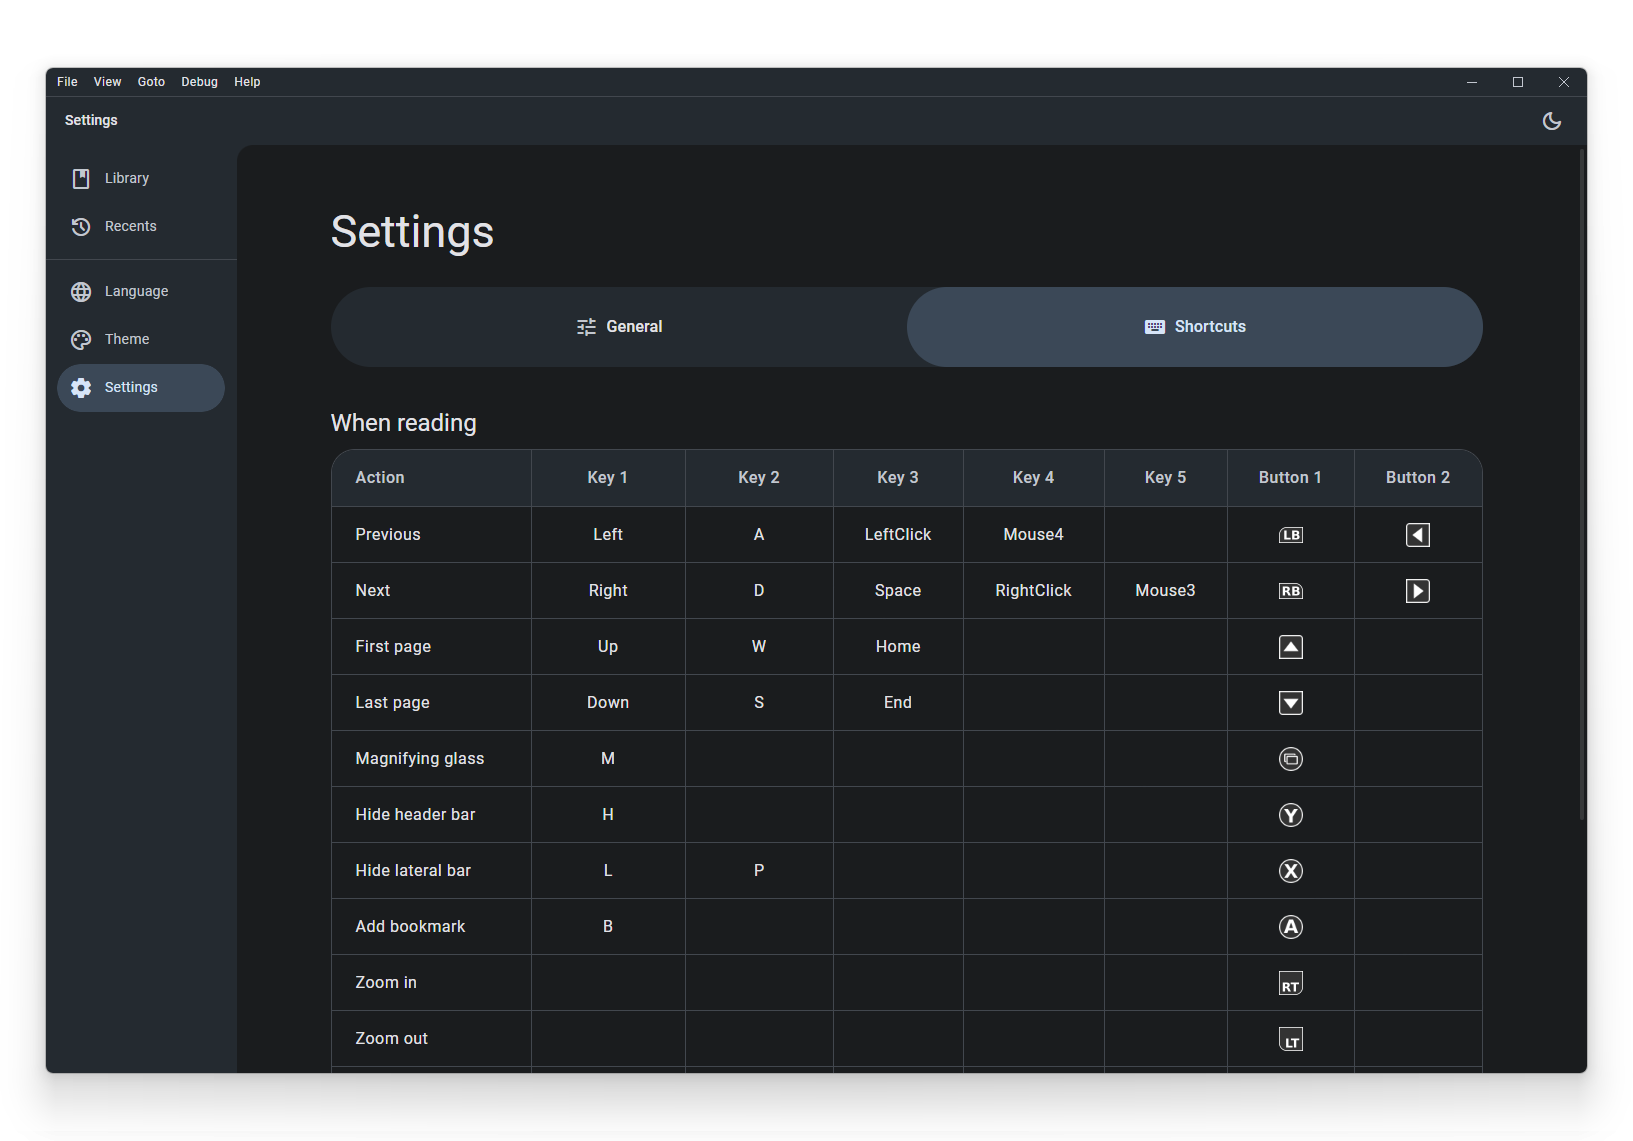Image resolution: width=1633 pixels, height=1141 pixels.
Task: Select Theme in the sidebar
Action: click(x=126, y=339)
